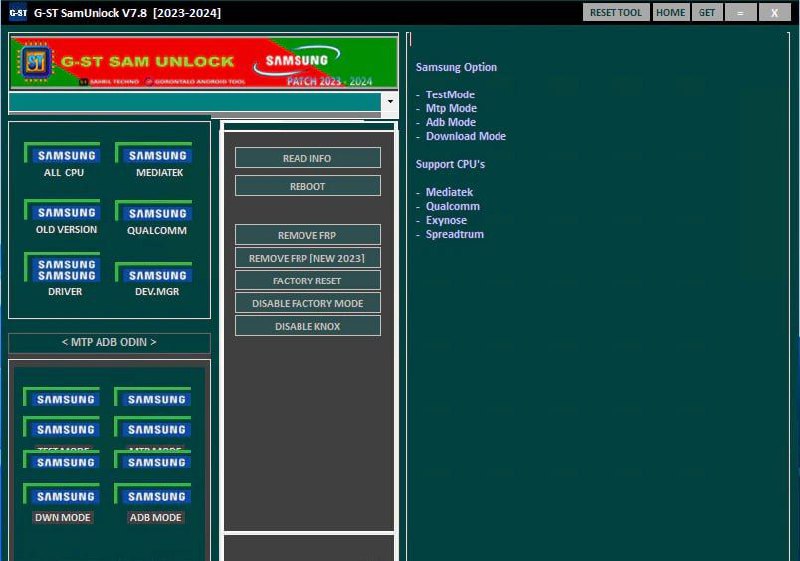Select the DWN MODE Samsung icon
The width and height of the screenshot is (800, 561).
pyautogui.click(x=61, y=494)
